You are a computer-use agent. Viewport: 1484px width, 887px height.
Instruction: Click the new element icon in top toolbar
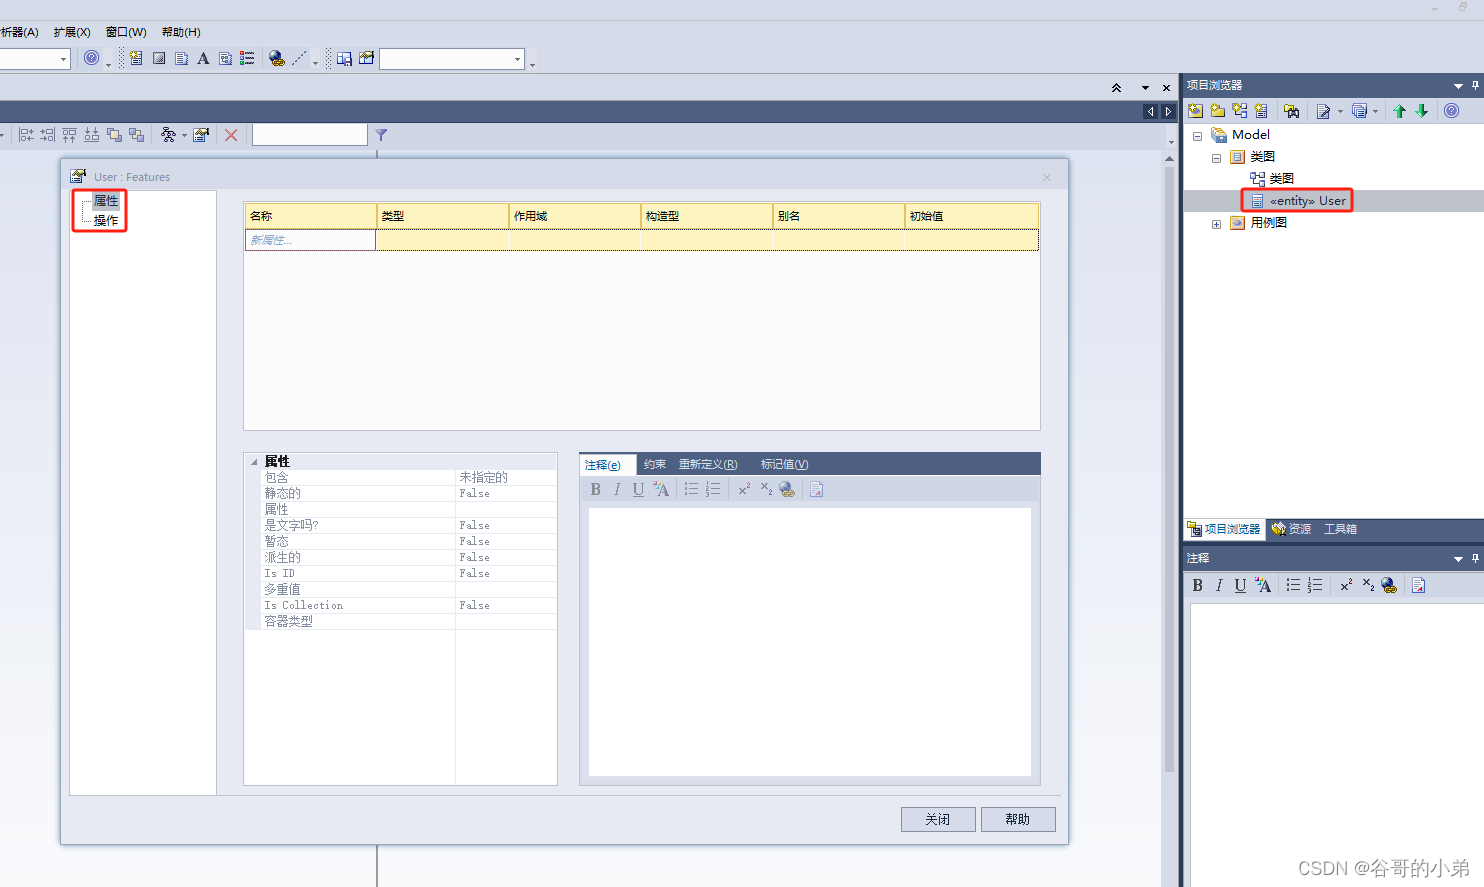pyautogui.click(x=136, y=59)
